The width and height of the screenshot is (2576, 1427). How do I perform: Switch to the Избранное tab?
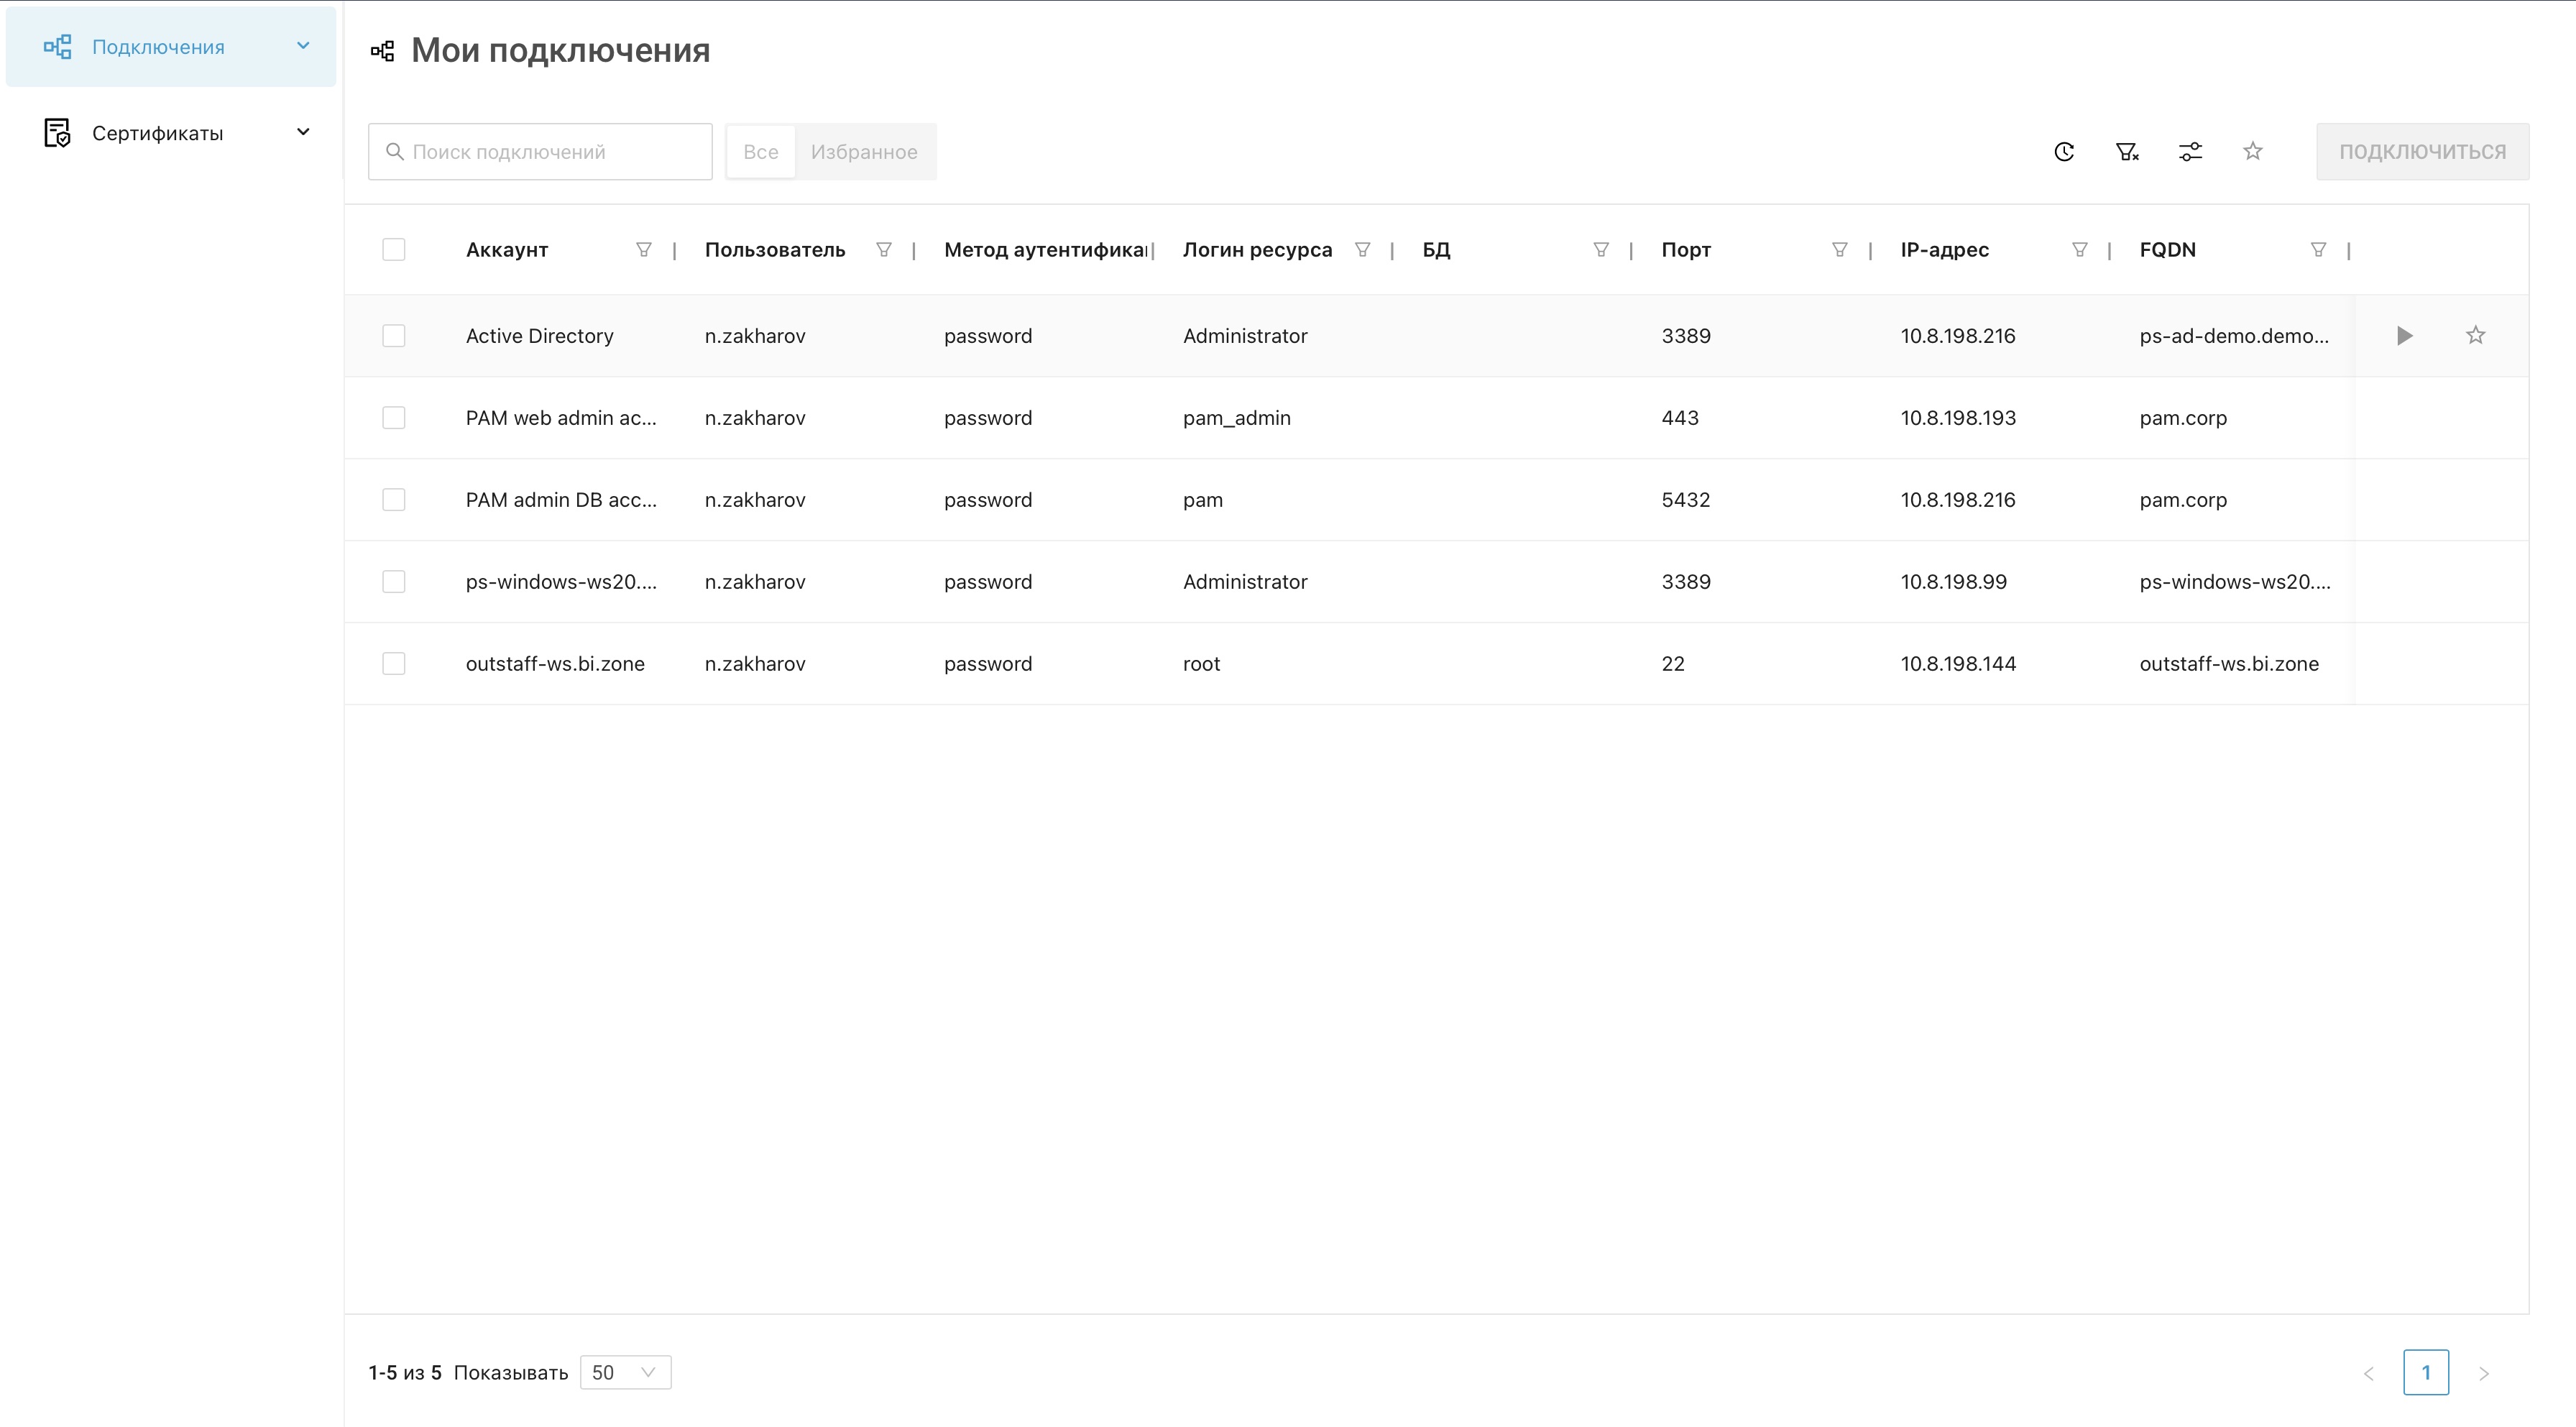(x=864, y=152)
